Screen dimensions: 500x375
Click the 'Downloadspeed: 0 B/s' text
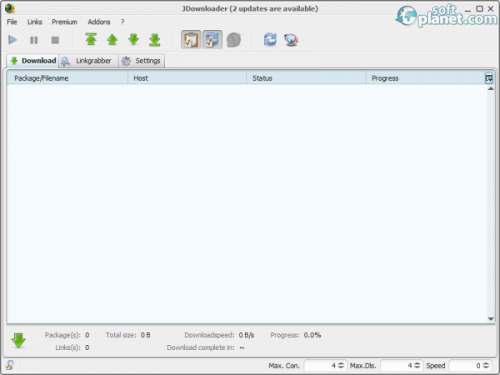[x=219, y=335]
